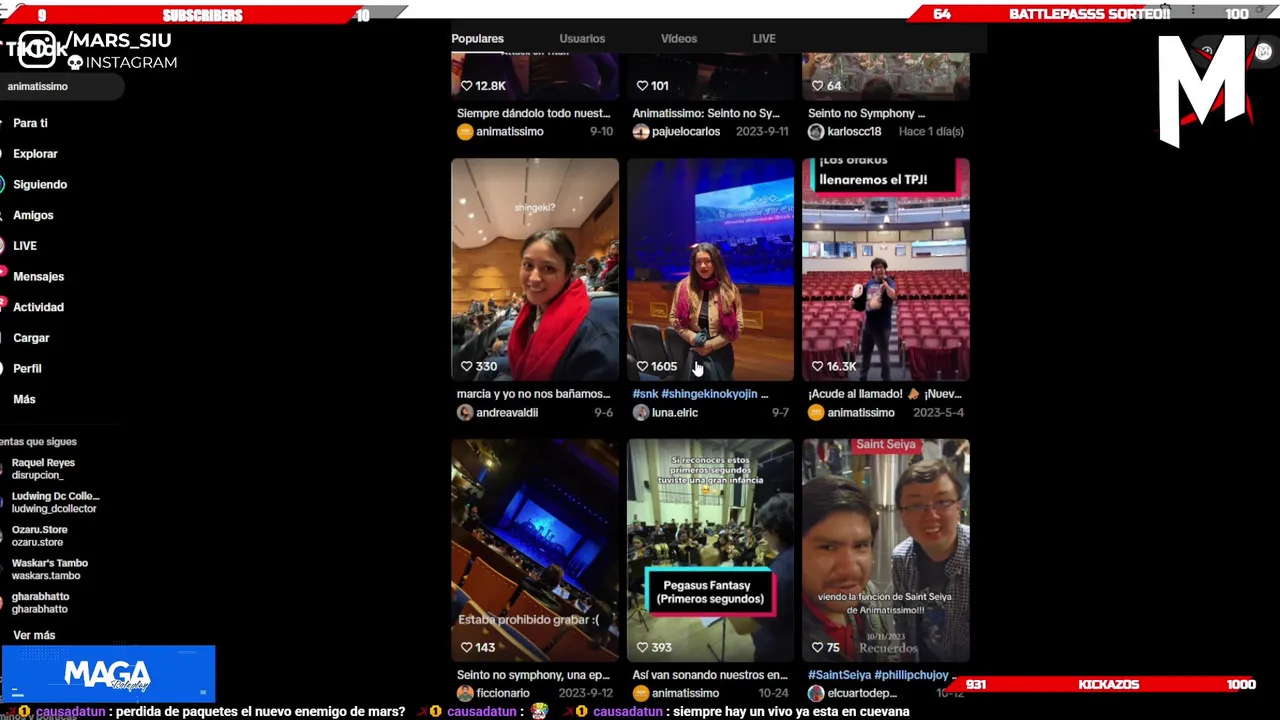Click the heart icon showing 143 likes

pos(466,647)
